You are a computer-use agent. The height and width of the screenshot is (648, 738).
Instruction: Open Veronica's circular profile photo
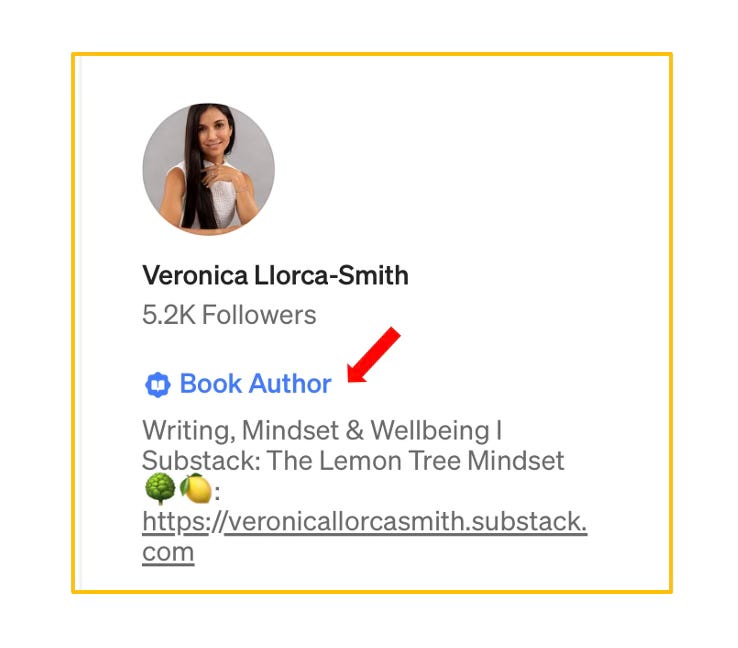click(x=209, y=169)
